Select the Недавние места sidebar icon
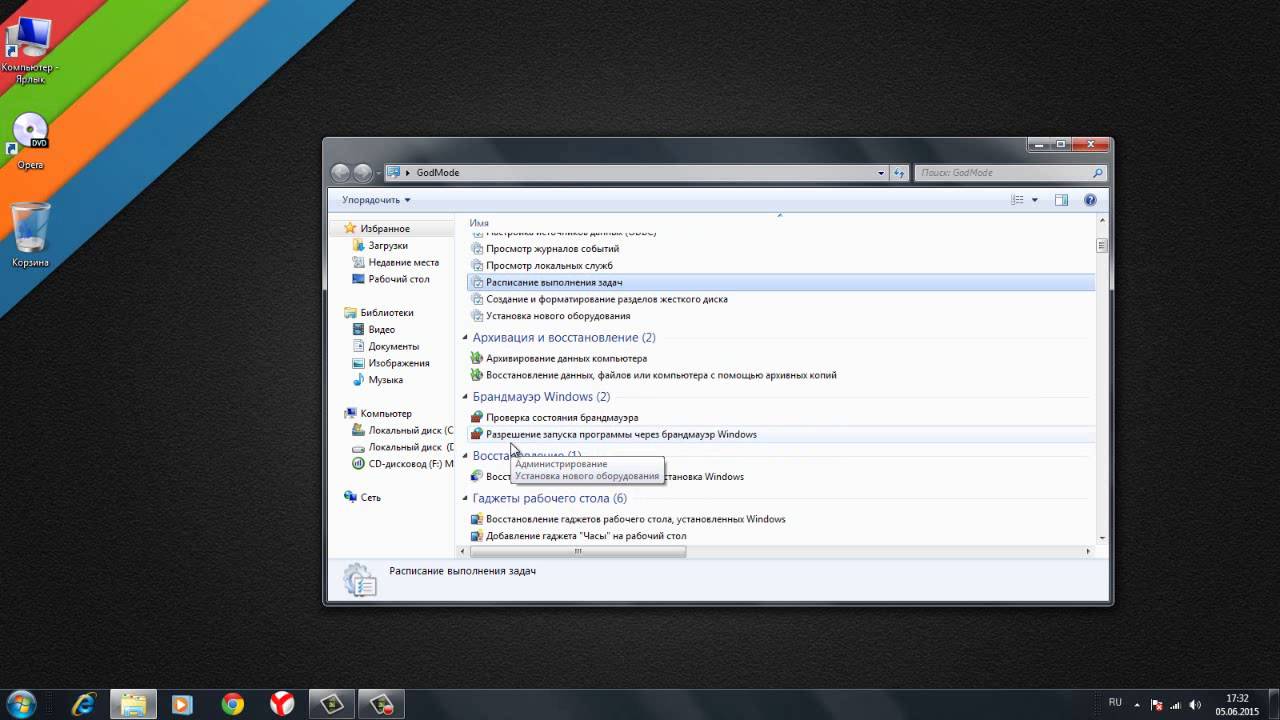 359,262
